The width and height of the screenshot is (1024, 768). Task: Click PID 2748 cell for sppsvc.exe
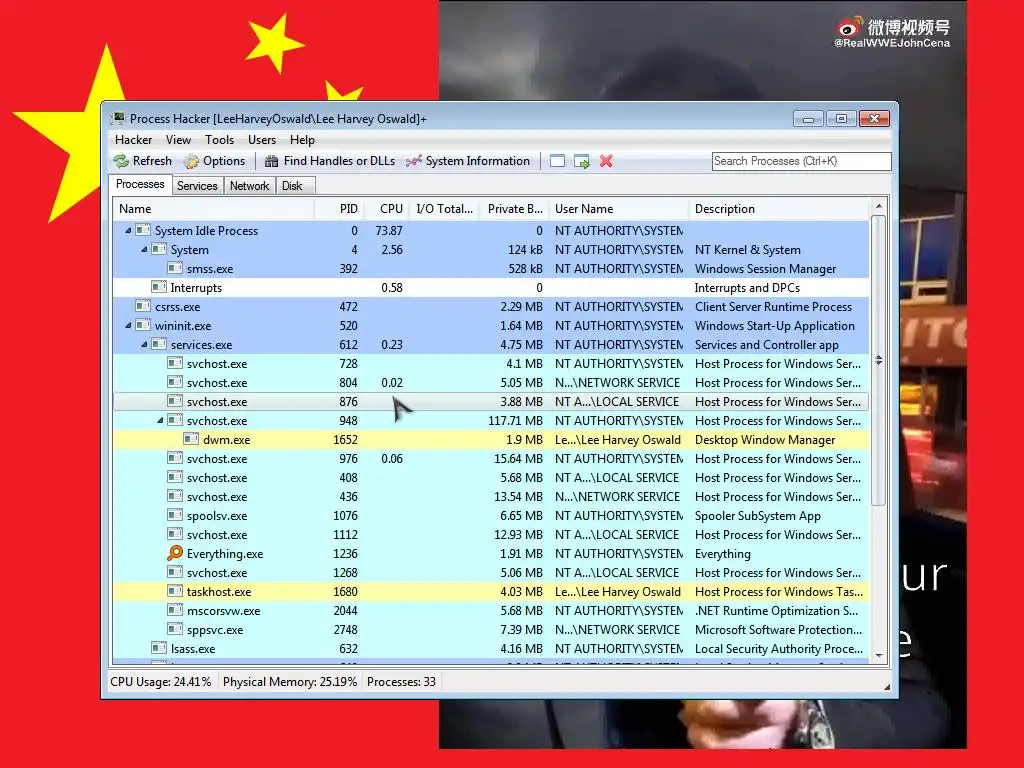(345, 630)
